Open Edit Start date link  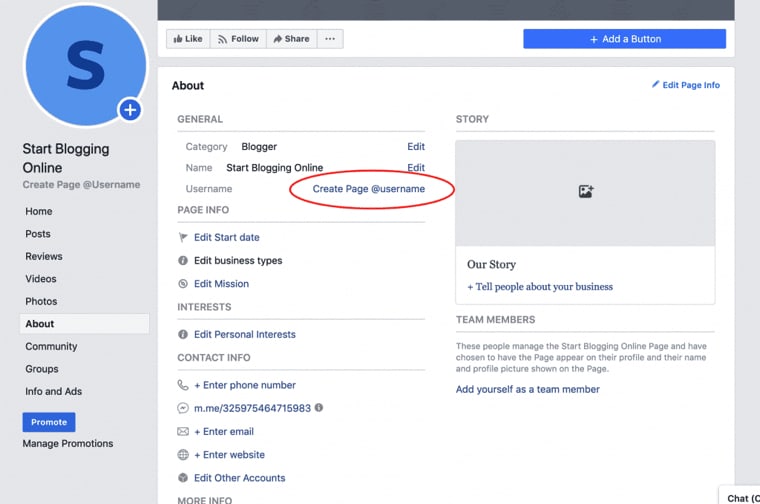(x=227, y=237)
